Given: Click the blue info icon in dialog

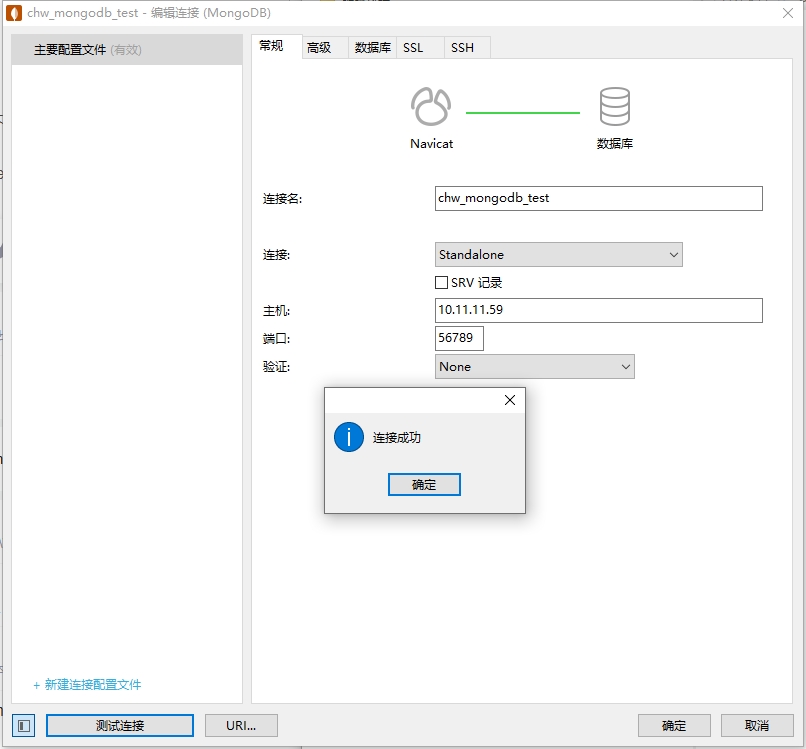Looking at the screenshot, I should [349, 437].
